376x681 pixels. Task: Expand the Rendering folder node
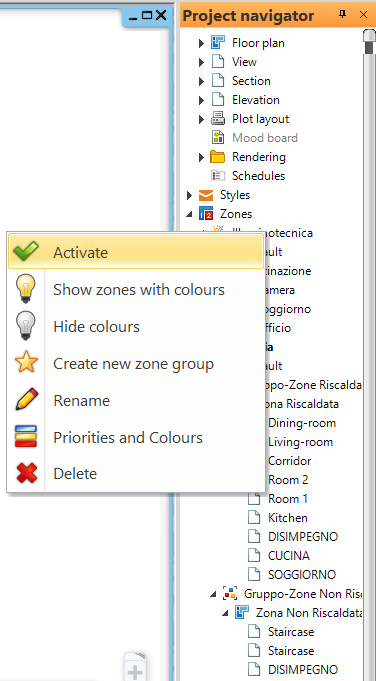click(x=201, y=157)
